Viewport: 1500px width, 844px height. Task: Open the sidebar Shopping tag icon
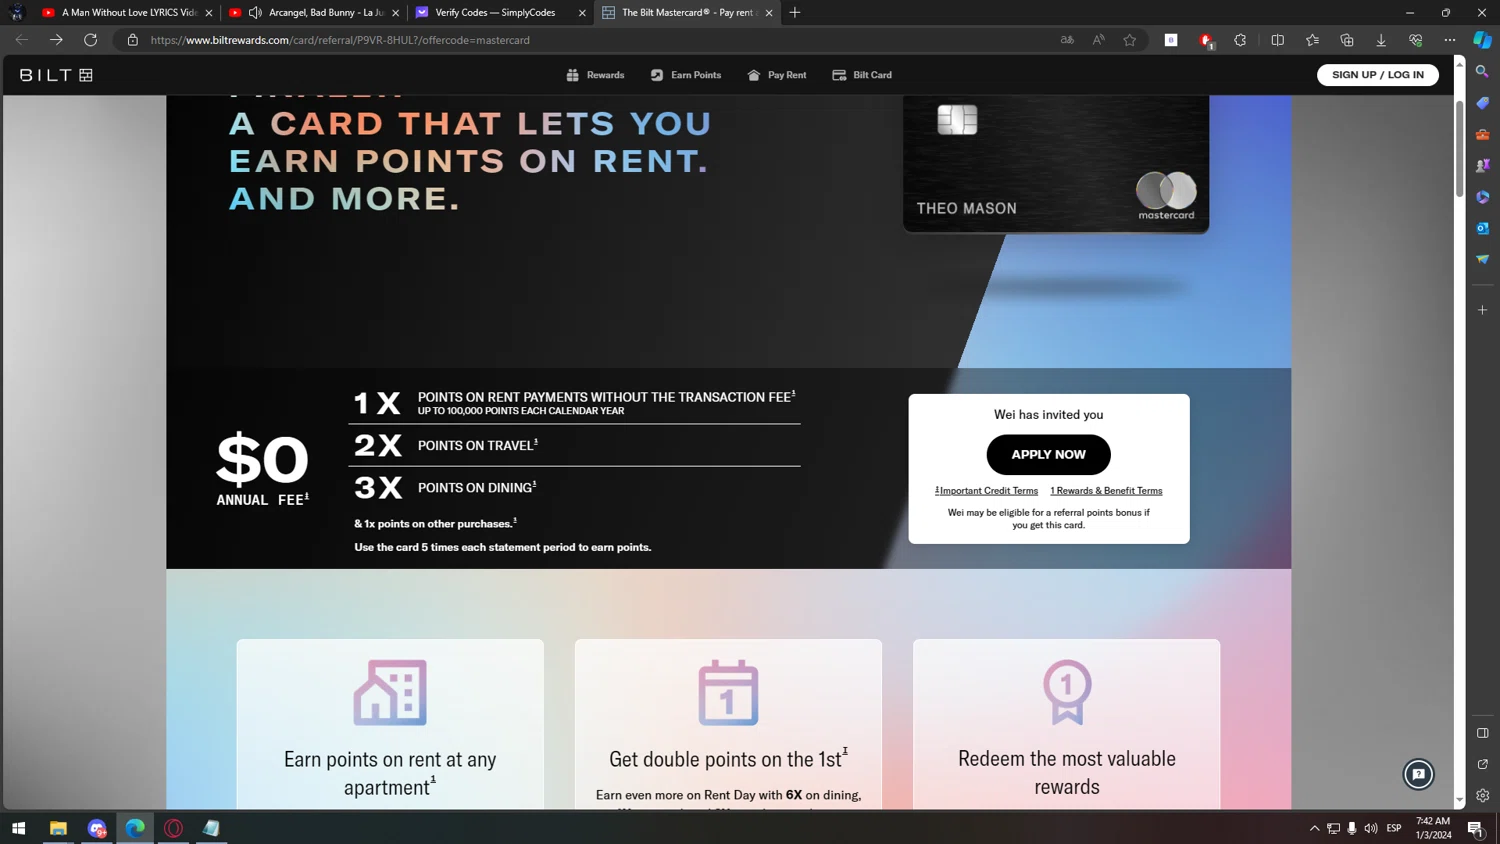(x=1483, y=103)
